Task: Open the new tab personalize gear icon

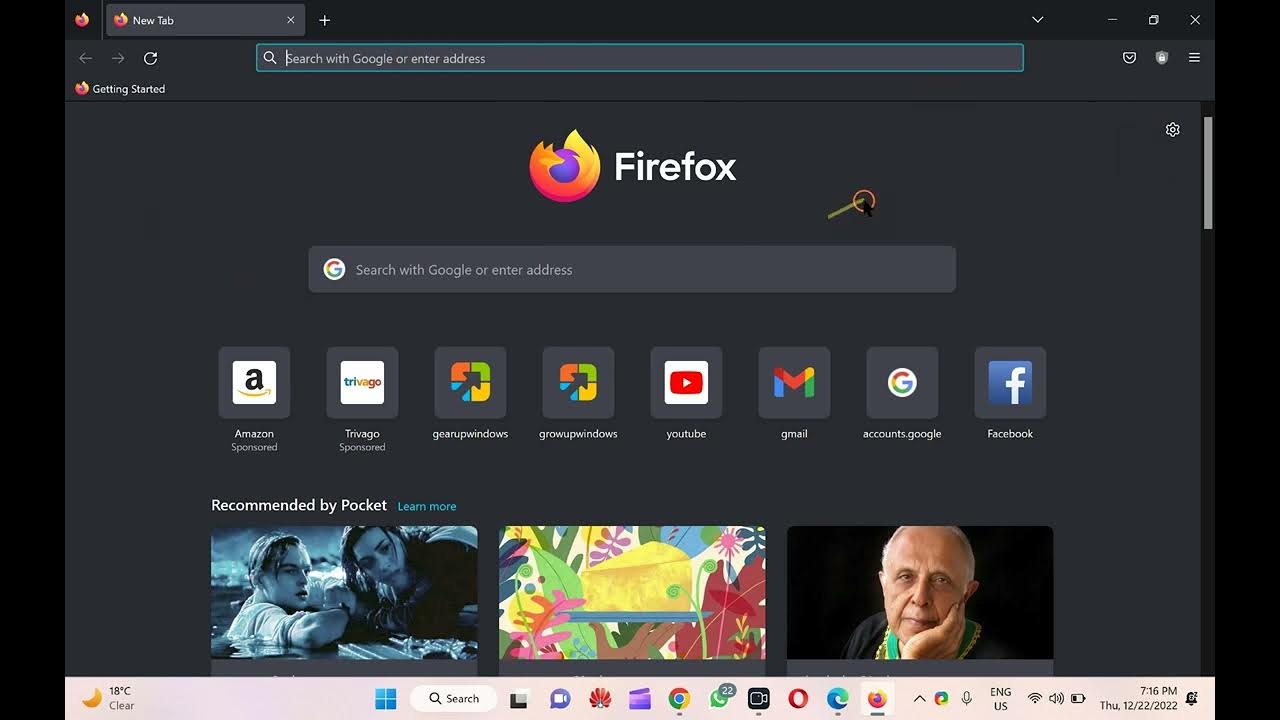Action: 1172,130
